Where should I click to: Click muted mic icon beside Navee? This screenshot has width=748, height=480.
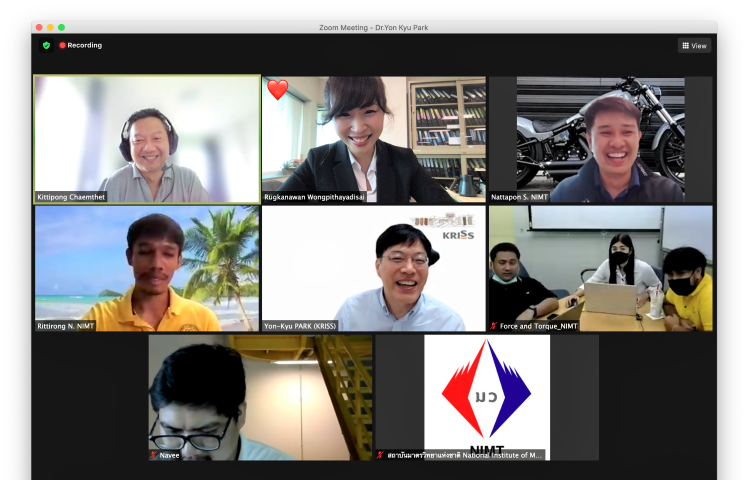tap(153, 455)
